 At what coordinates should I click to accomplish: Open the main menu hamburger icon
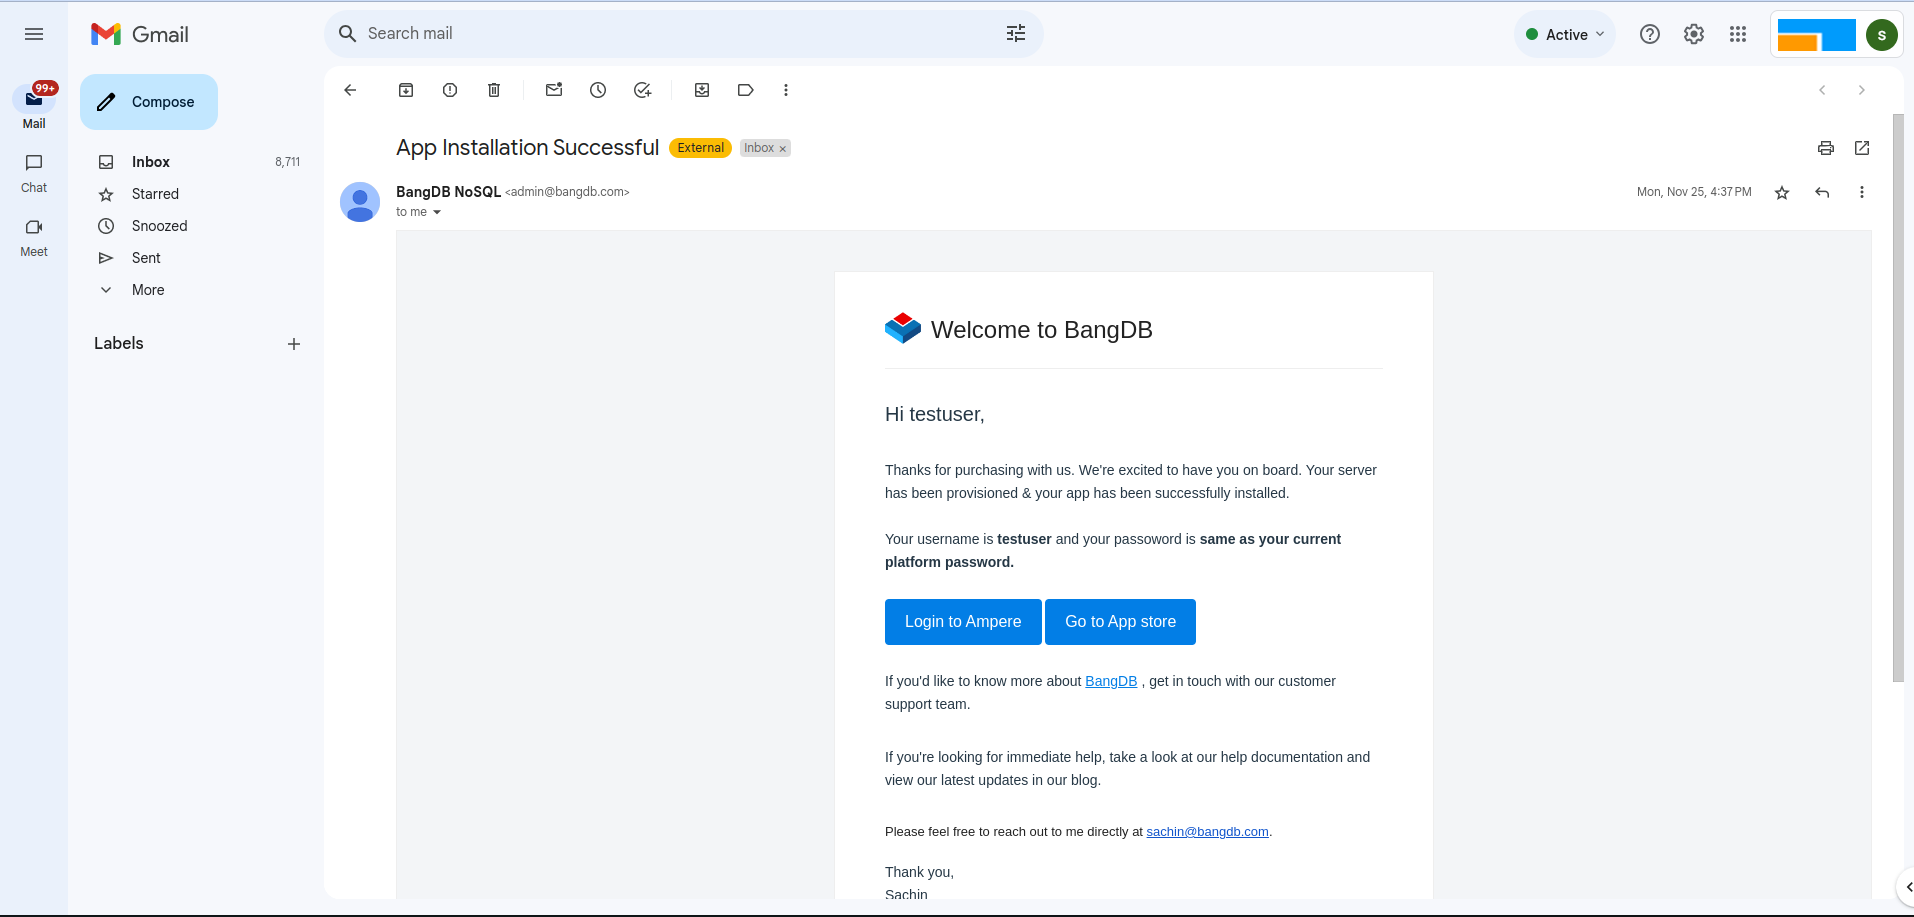(34, 34)
